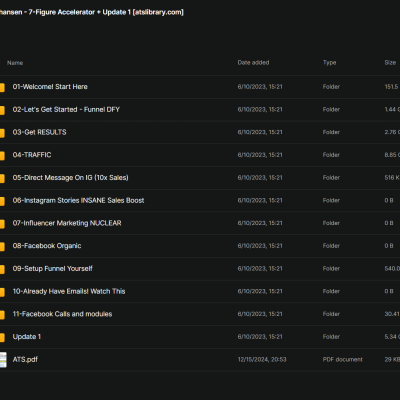Click the folder icon beside 05-Direct Message On IG
Viewport: 400px width, 400px height.
(2, 178)
